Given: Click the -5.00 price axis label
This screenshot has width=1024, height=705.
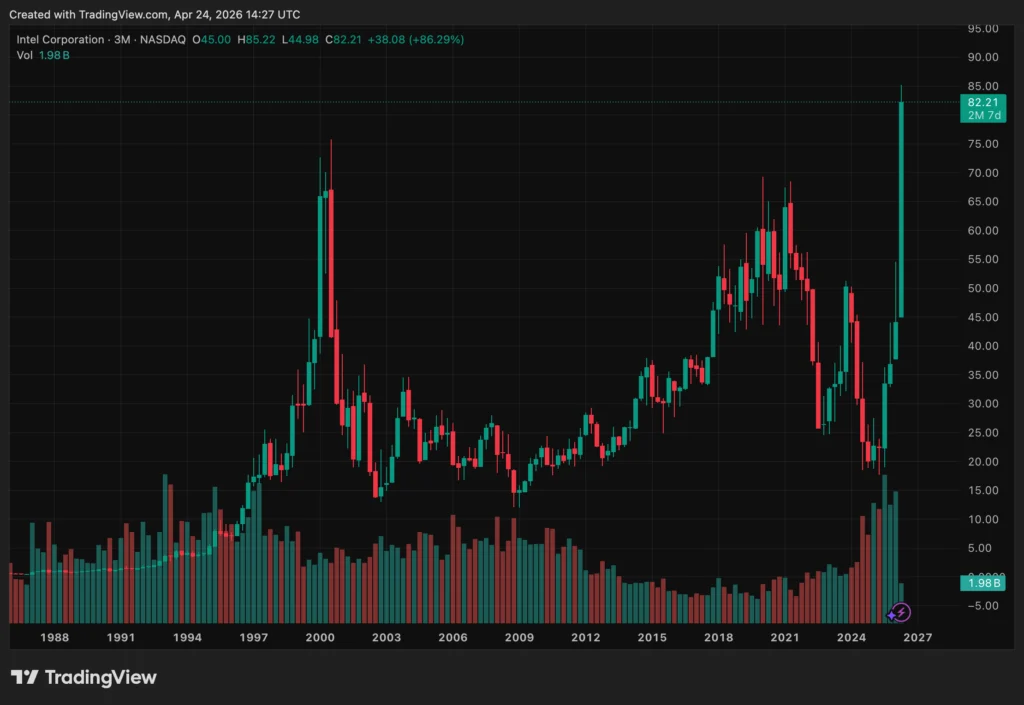Looking at the screenshot, I should click(x=983, y=605).
